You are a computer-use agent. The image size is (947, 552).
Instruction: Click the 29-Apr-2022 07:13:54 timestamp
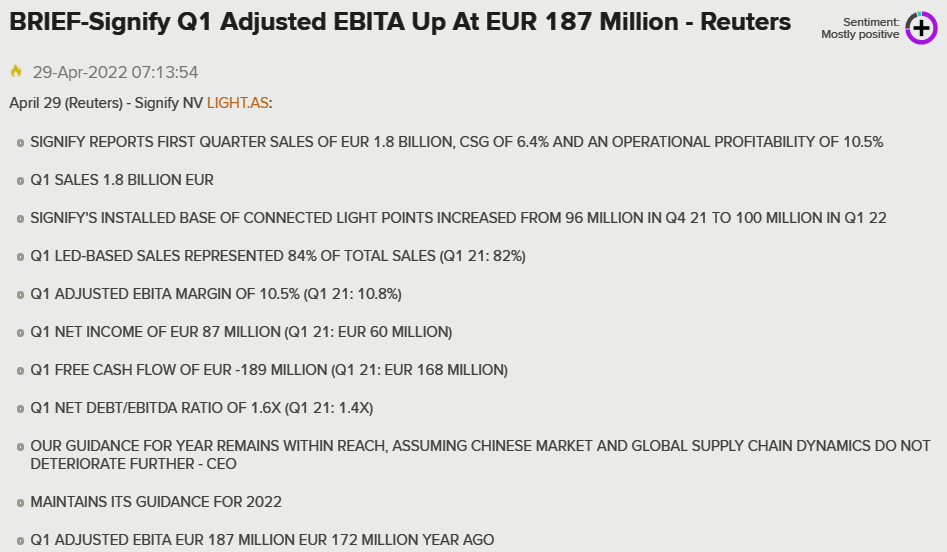[115, 72]
